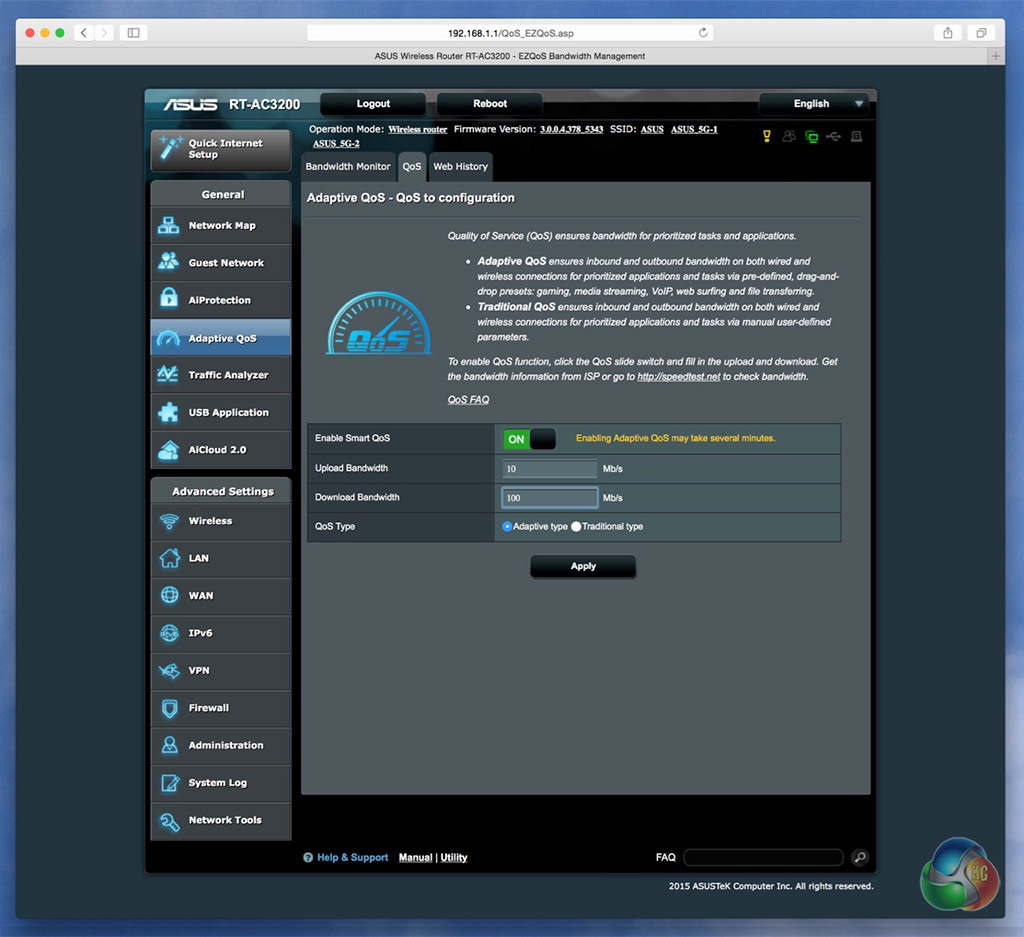
Task: Switch to Web History tab
Action: 460,167
